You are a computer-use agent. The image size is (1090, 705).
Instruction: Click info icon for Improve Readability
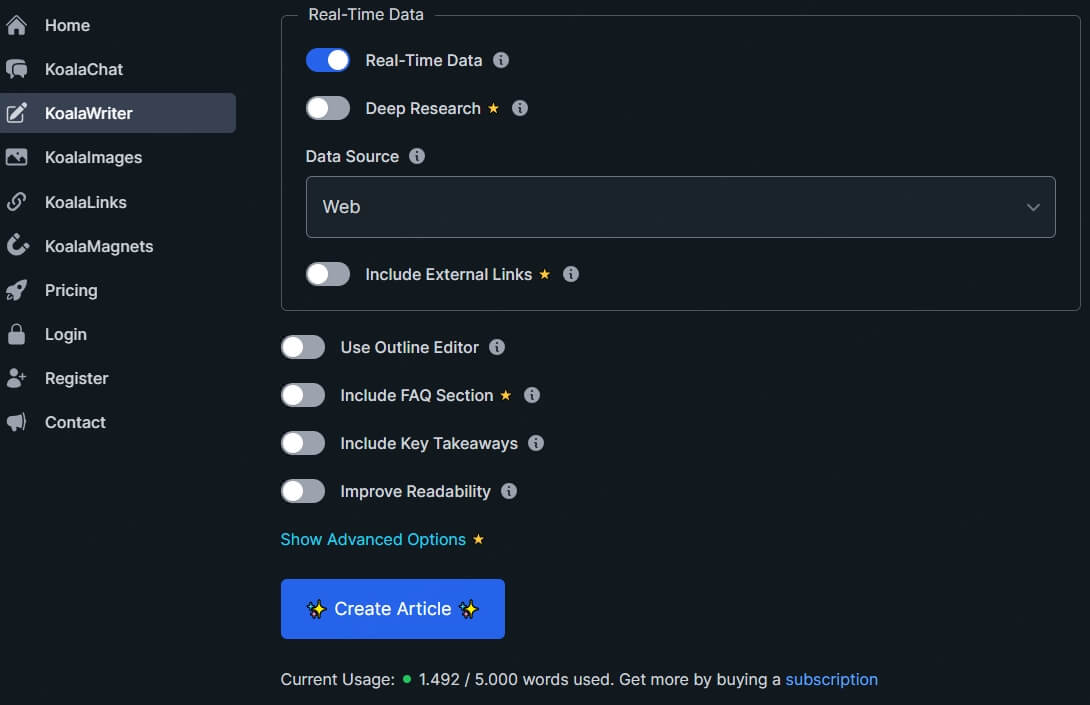[x=509, y=491]
